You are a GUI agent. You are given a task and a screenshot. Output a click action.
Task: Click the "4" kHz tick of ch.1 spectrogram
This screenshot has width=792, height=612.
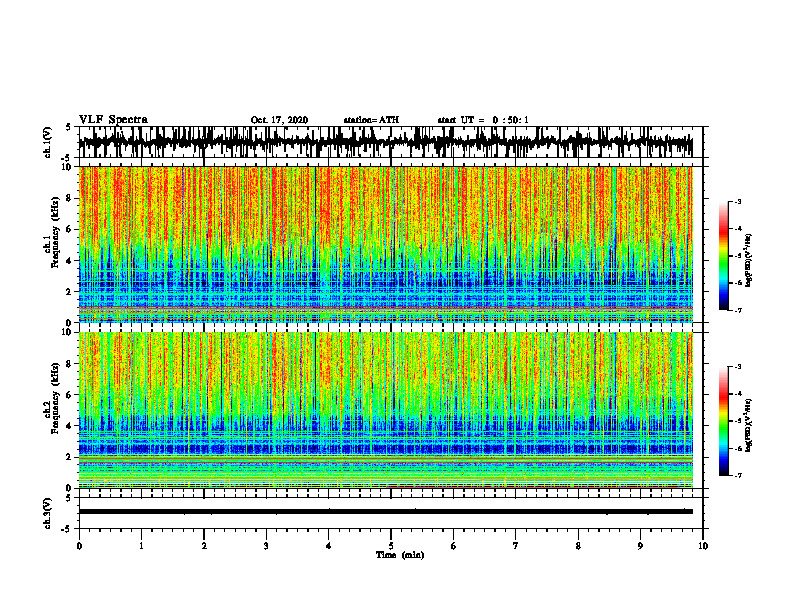click(70, 261)
